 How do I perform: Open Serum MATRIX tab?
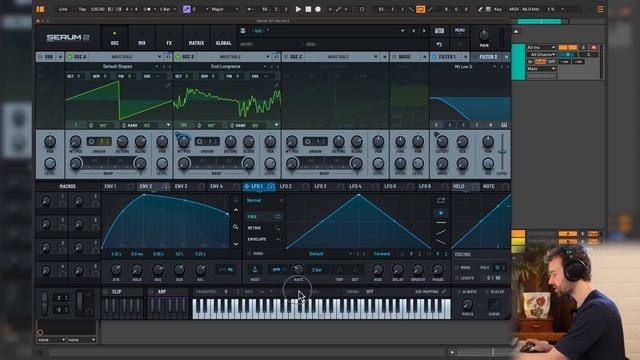(196, 38)
